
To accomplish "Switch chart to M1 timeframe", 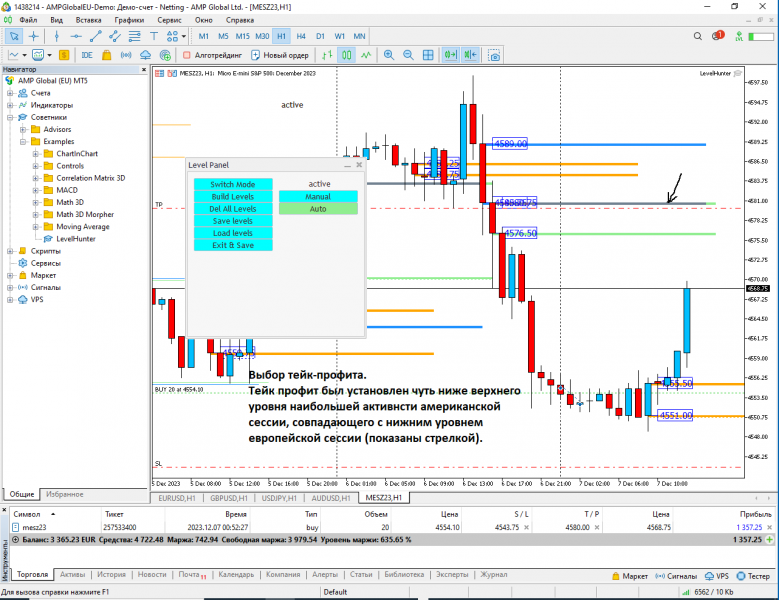I will [204, 36].
